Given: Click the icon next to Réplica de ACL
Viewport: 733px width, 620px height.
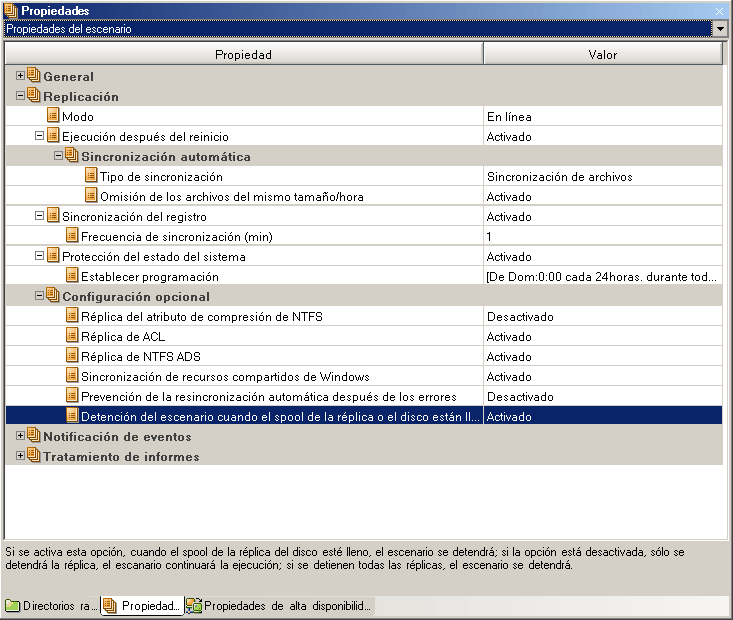Looking at the screenshot, I should [x=72, y=337].
